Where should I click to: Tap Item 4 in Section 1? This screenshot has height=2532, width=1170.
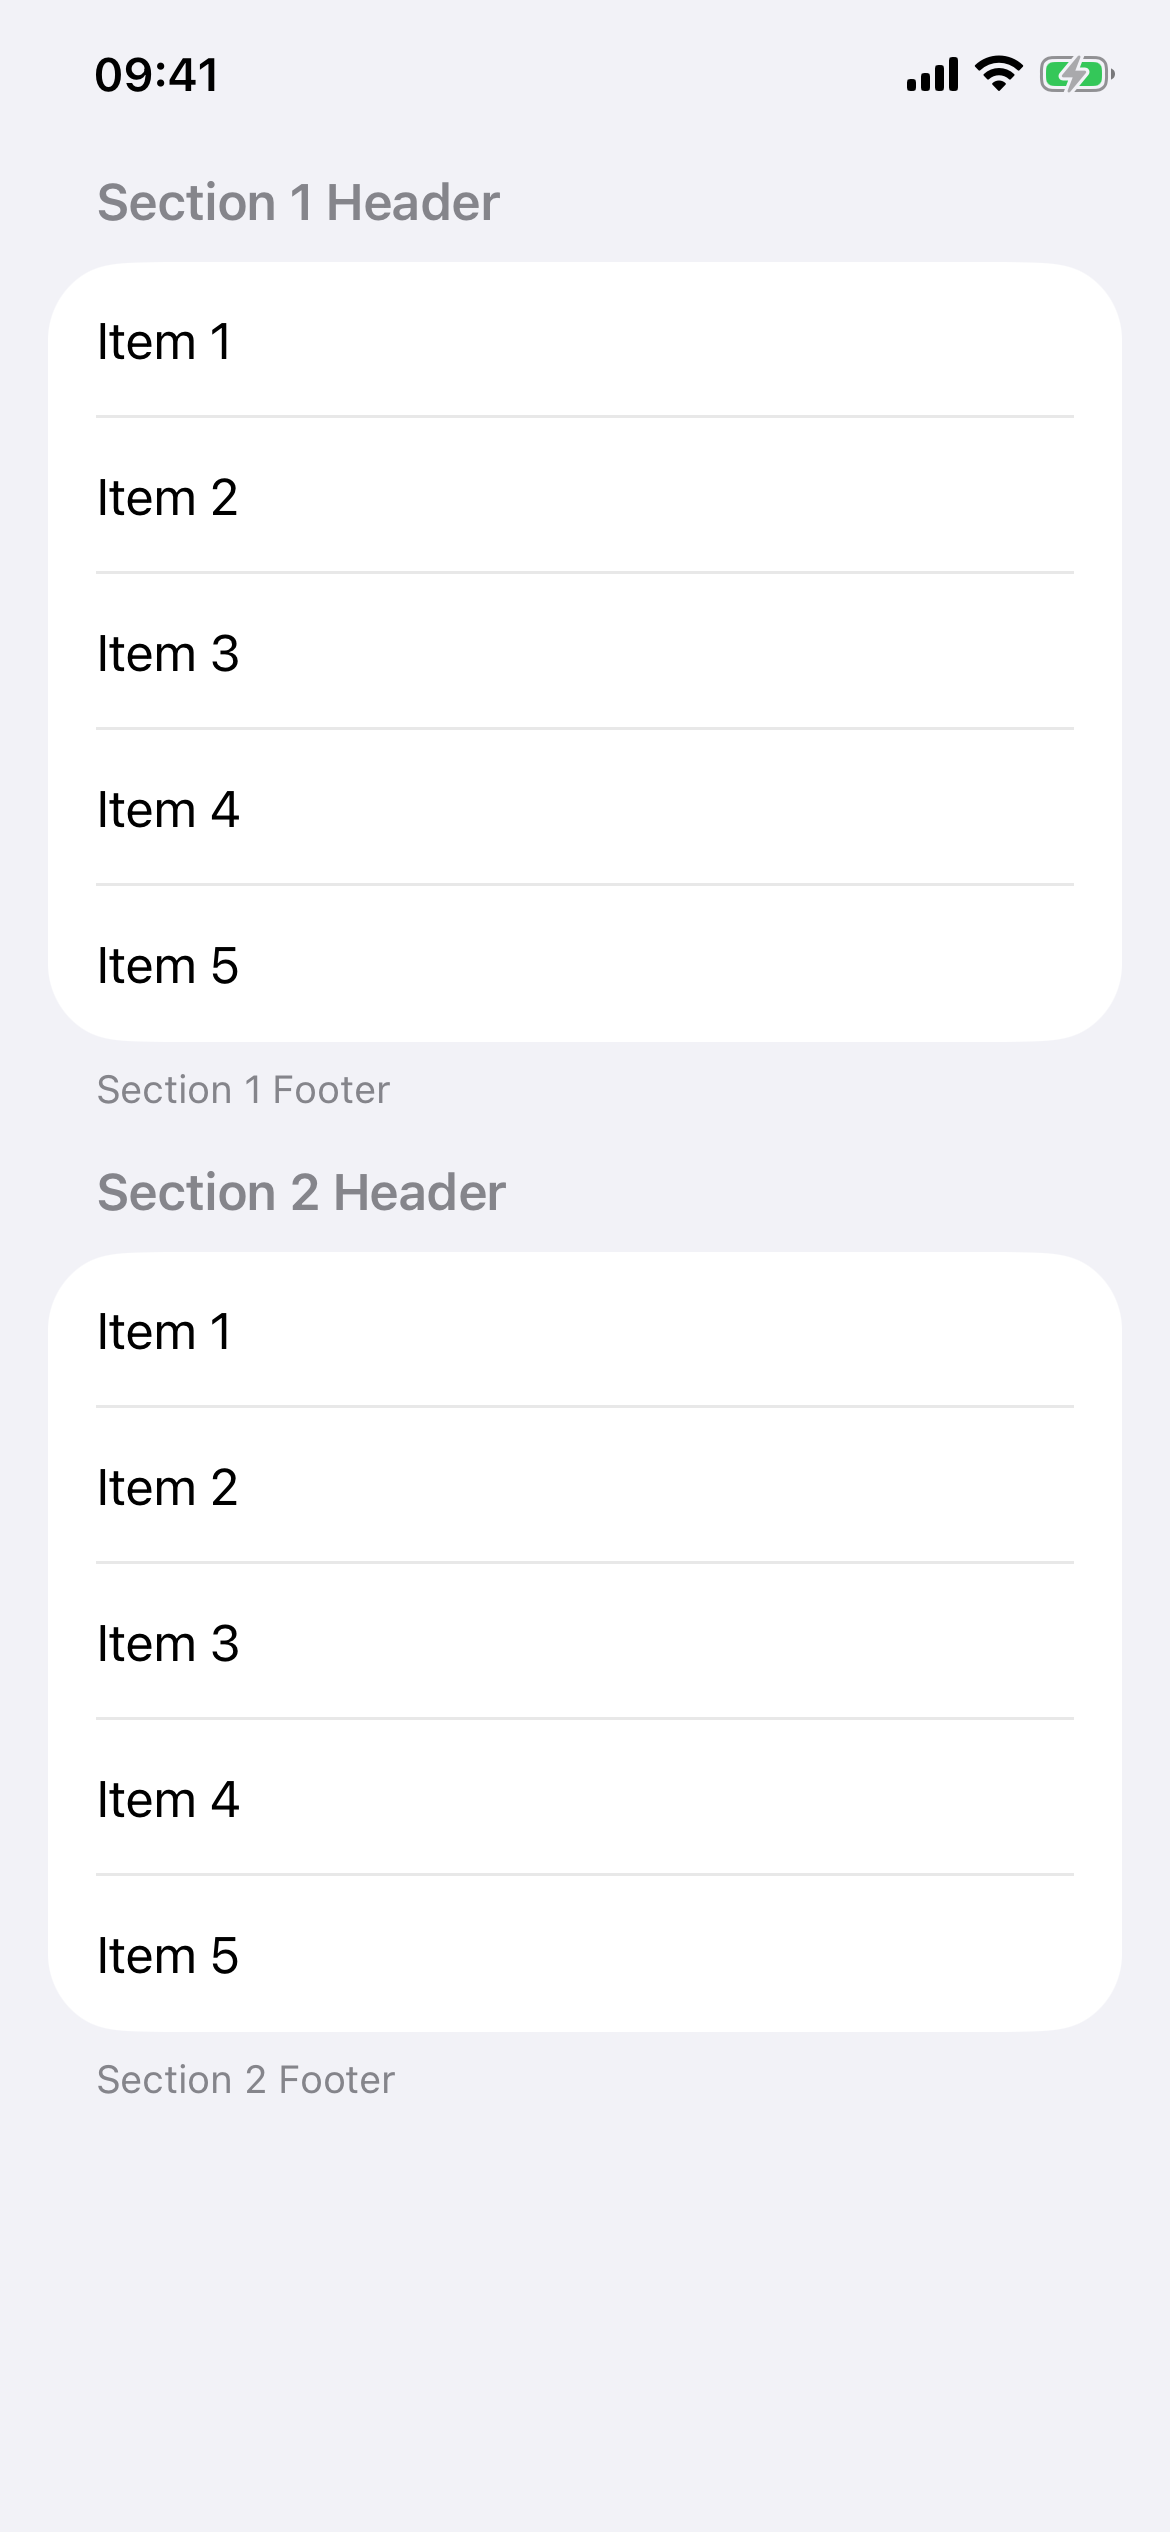584,809
